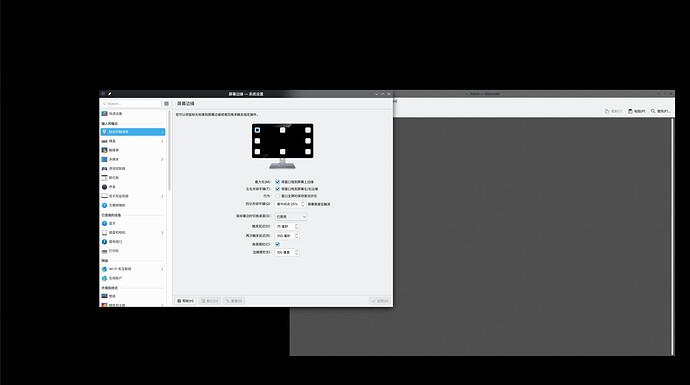Uncheck the maximize-on-top-edge checkbox
The image size is (690, 385).
[x=278, y=182]
